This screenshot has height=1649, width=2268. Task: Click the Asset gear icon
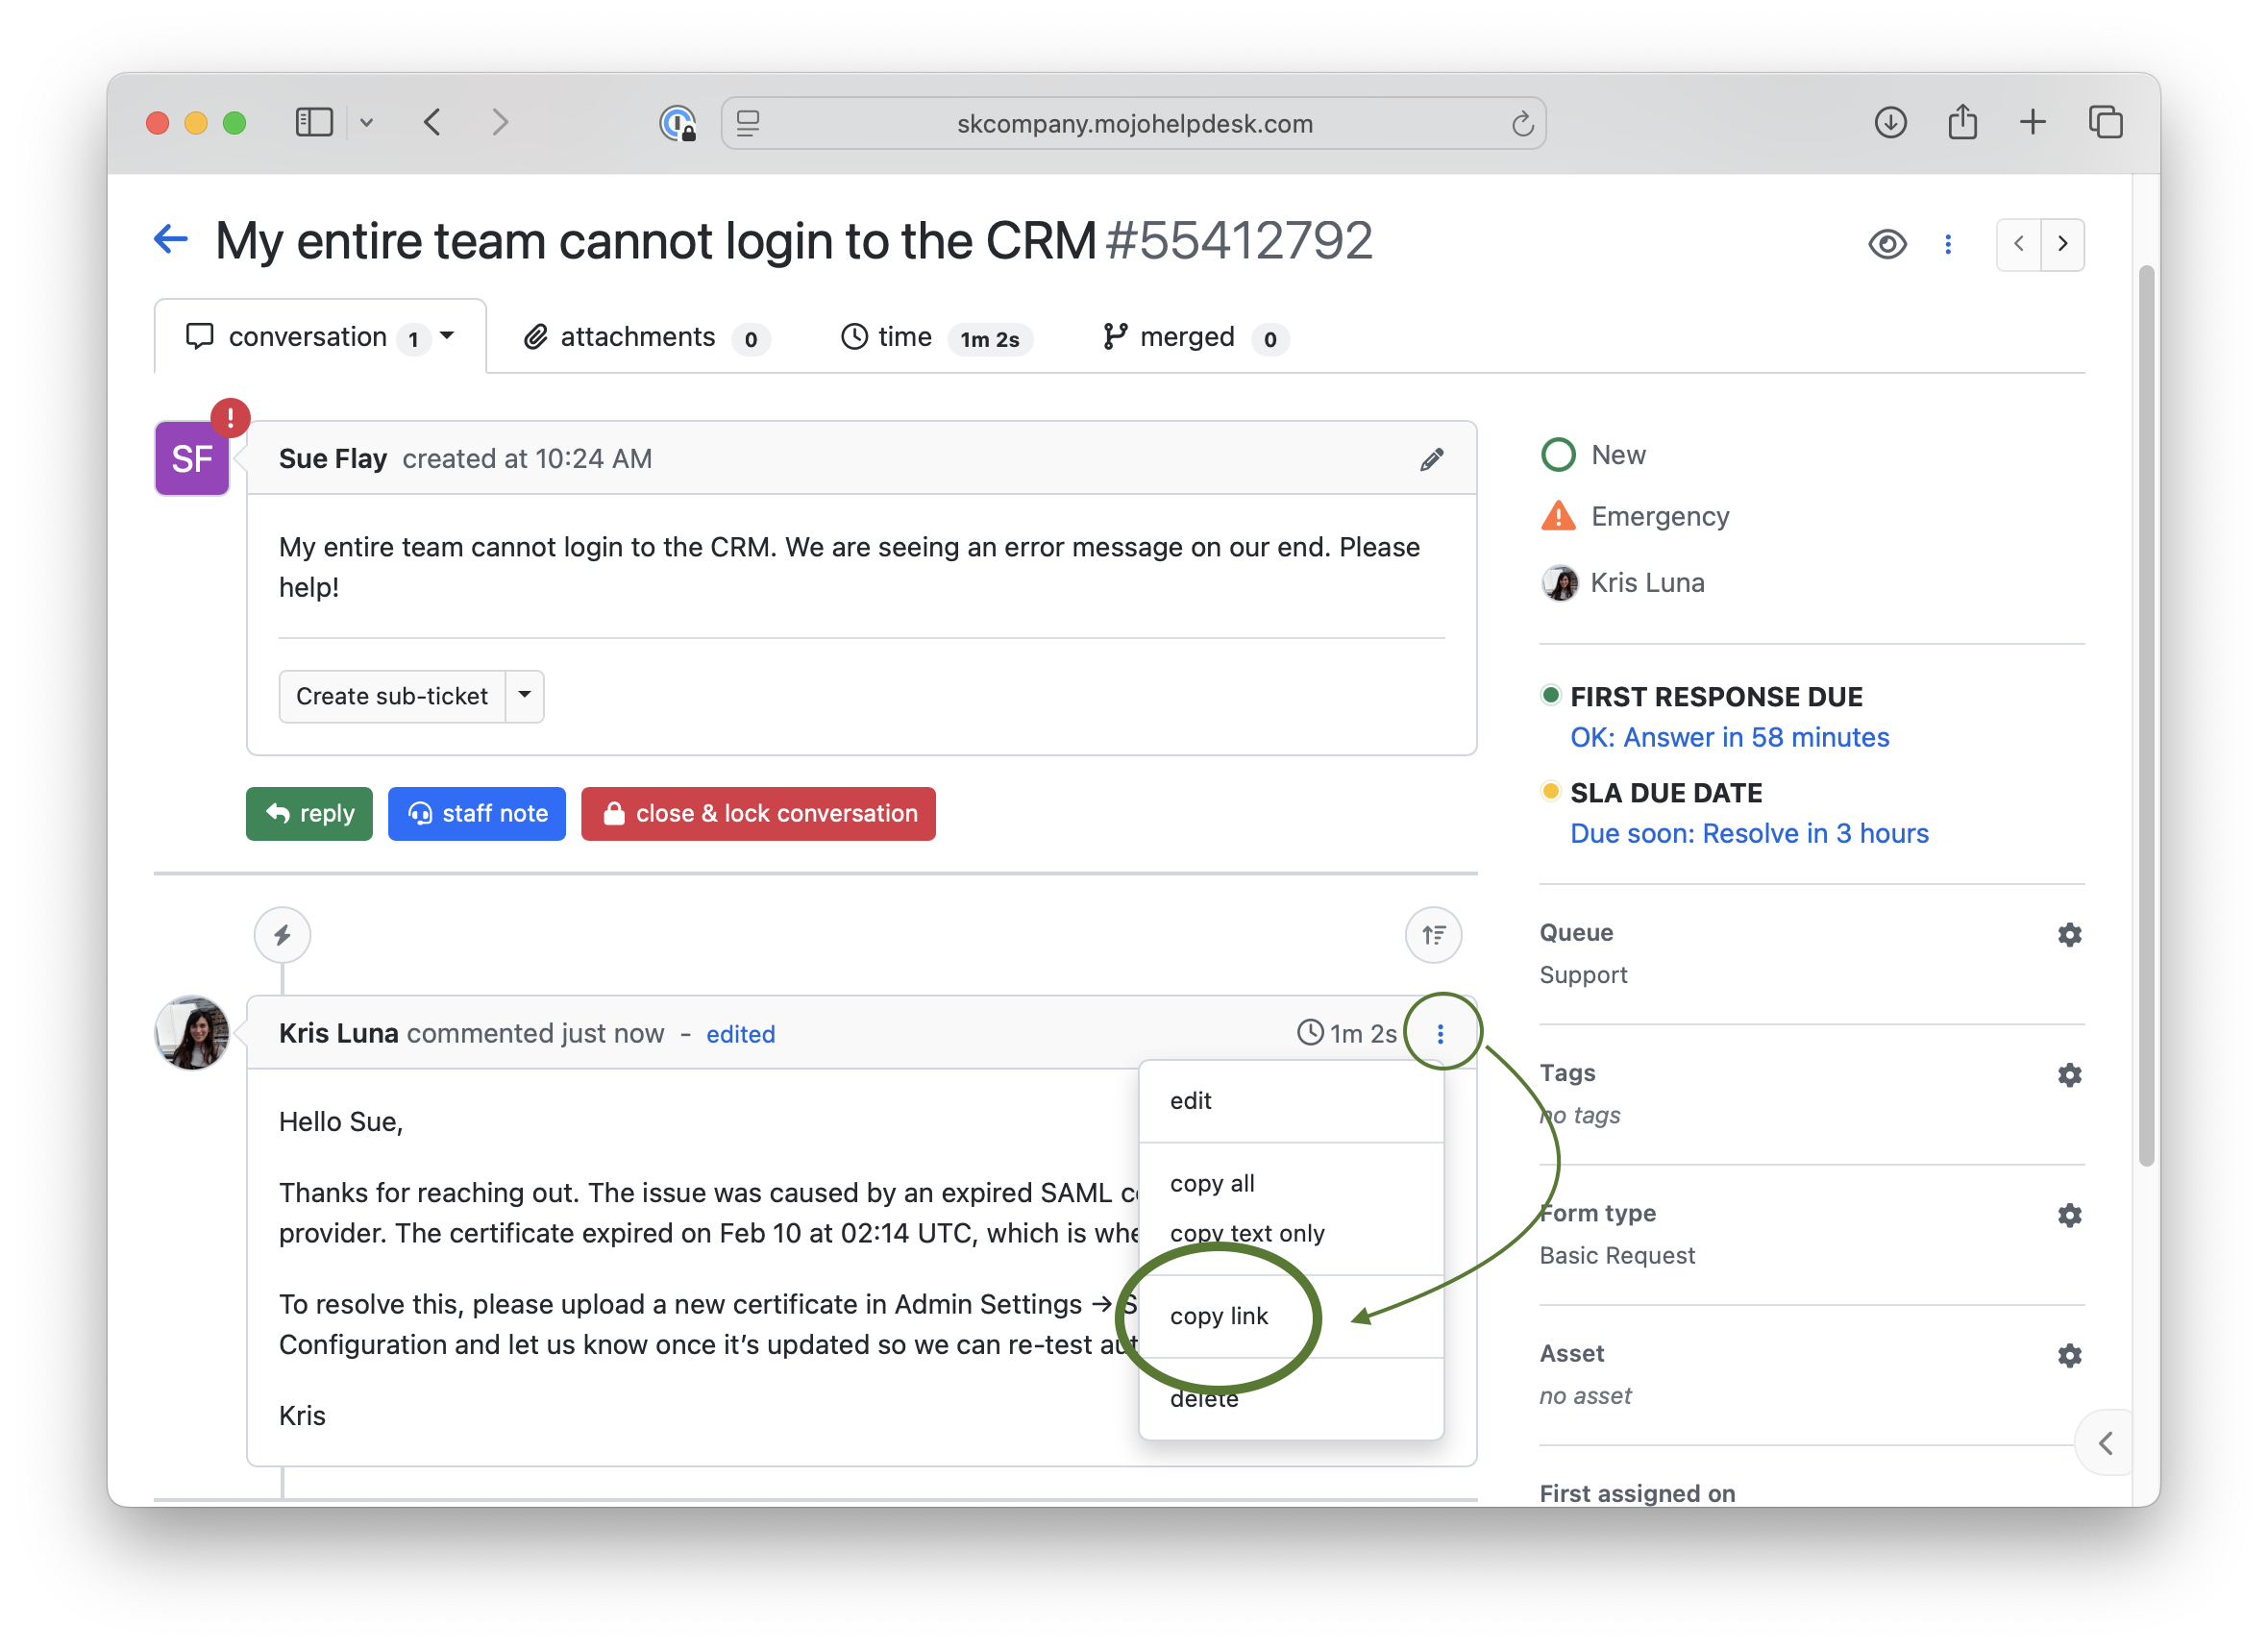(2069, 1355)
